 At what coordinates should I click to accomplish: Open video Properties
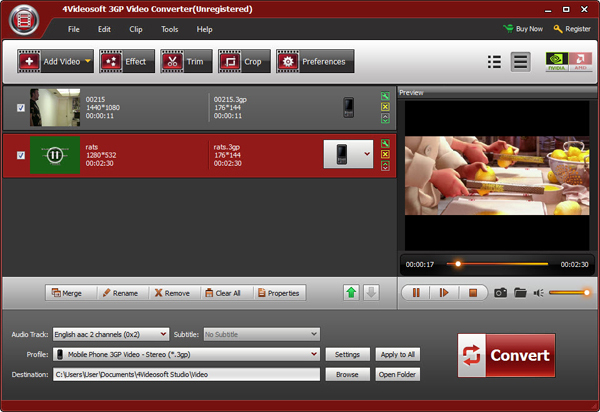coord(279,293)
